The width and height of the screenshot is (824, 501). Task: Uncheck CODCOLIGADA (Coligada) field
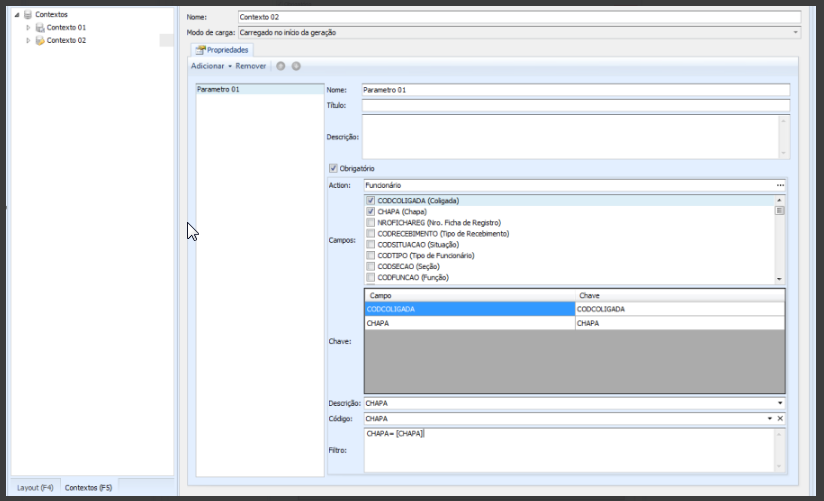pyautogui.click(x=370, y=201)
